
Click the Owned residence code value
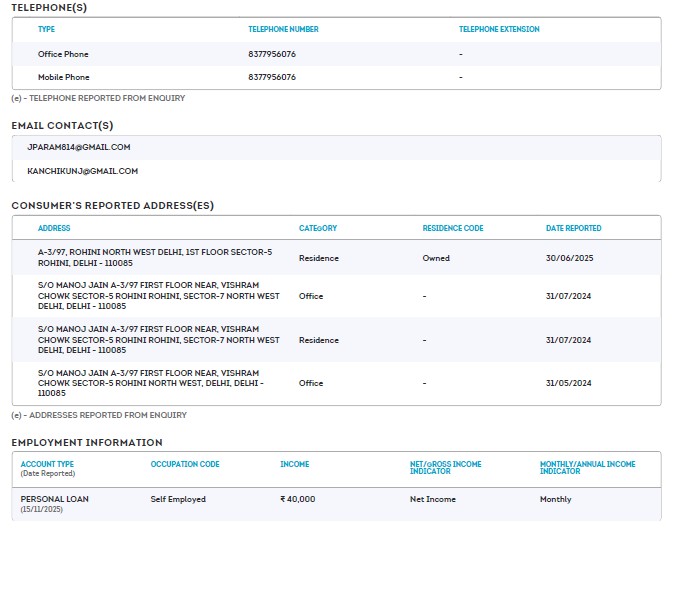436,258
